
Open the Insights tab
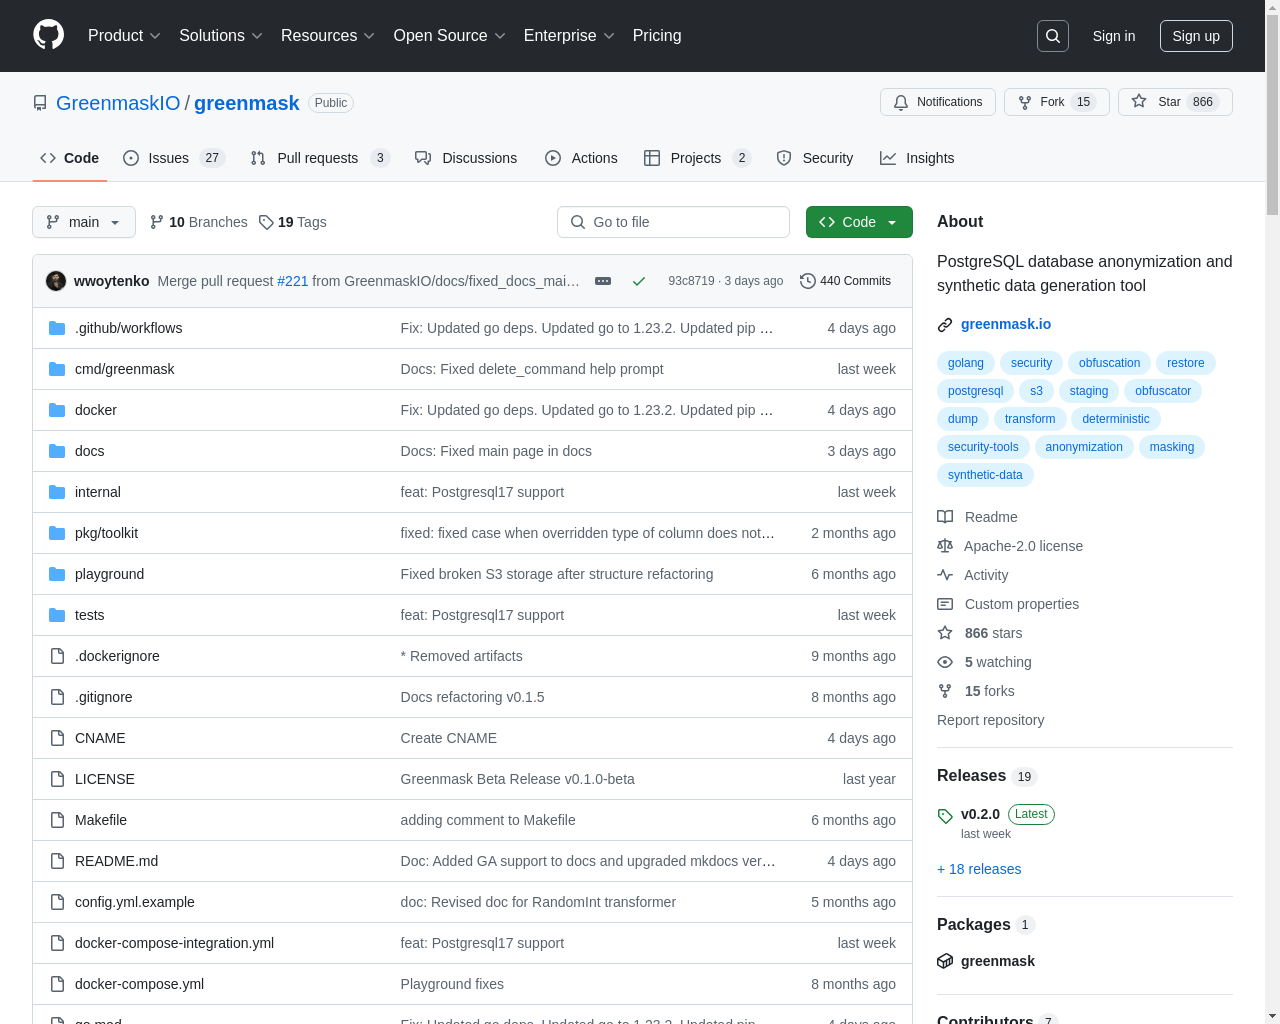917,158
